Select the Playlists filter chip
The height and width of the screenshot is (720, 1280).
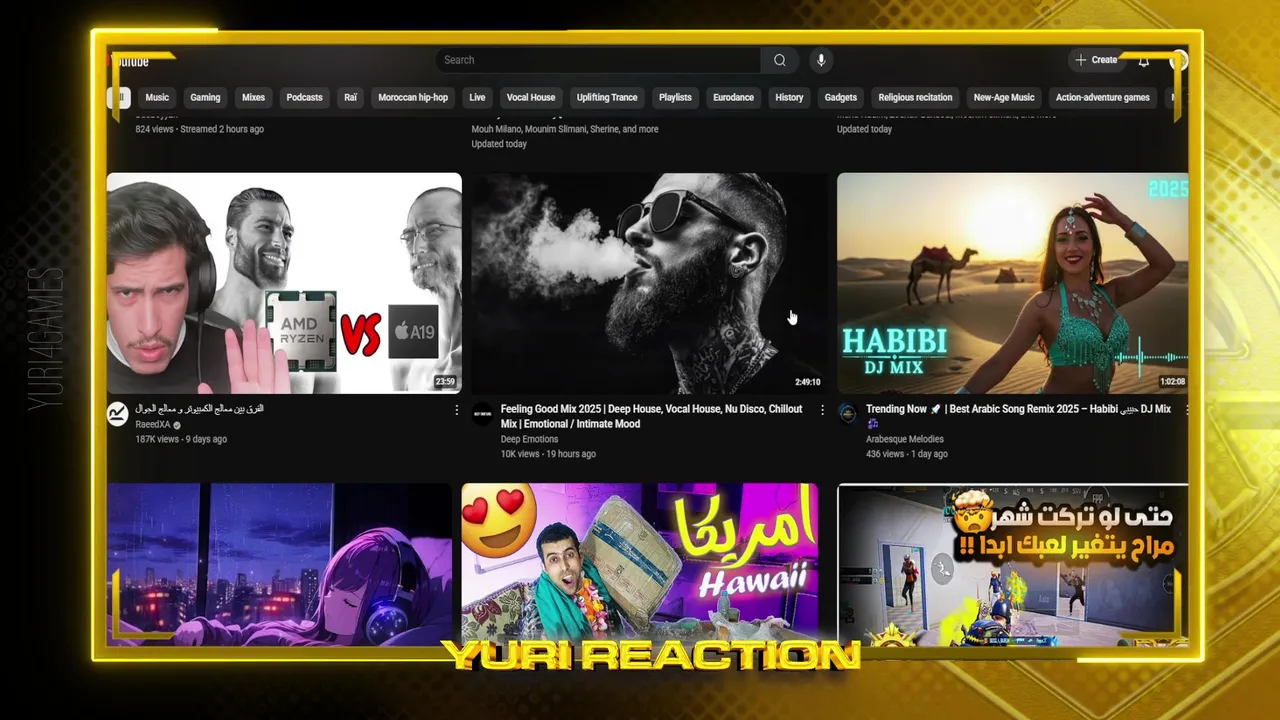coord(675,97)
